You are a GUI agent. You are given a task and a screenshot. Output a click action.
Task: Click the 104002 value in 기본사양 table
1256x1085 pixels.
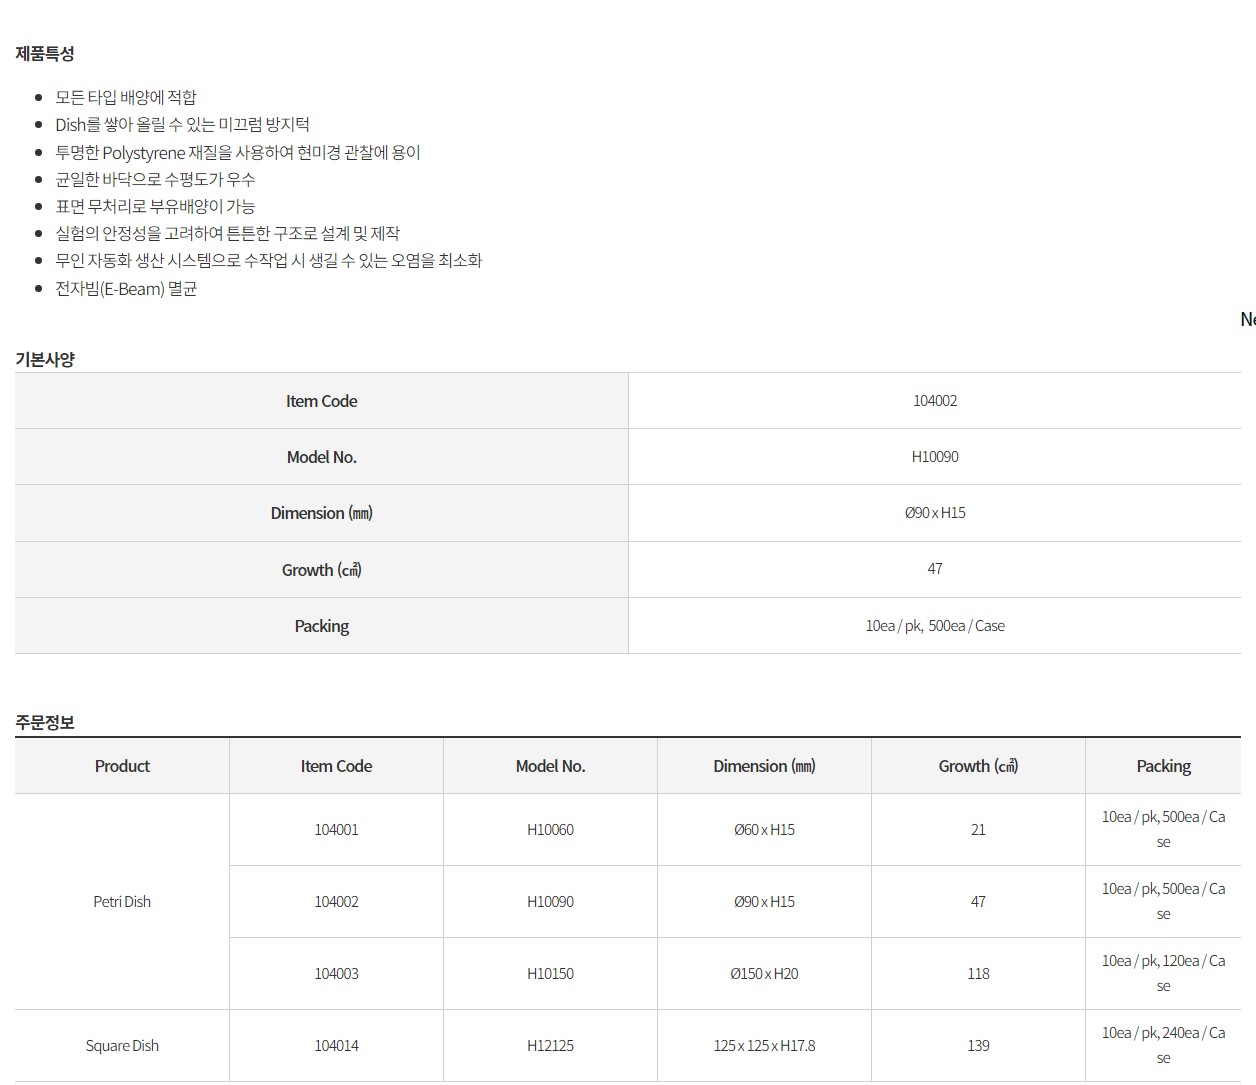pos(935,401)
